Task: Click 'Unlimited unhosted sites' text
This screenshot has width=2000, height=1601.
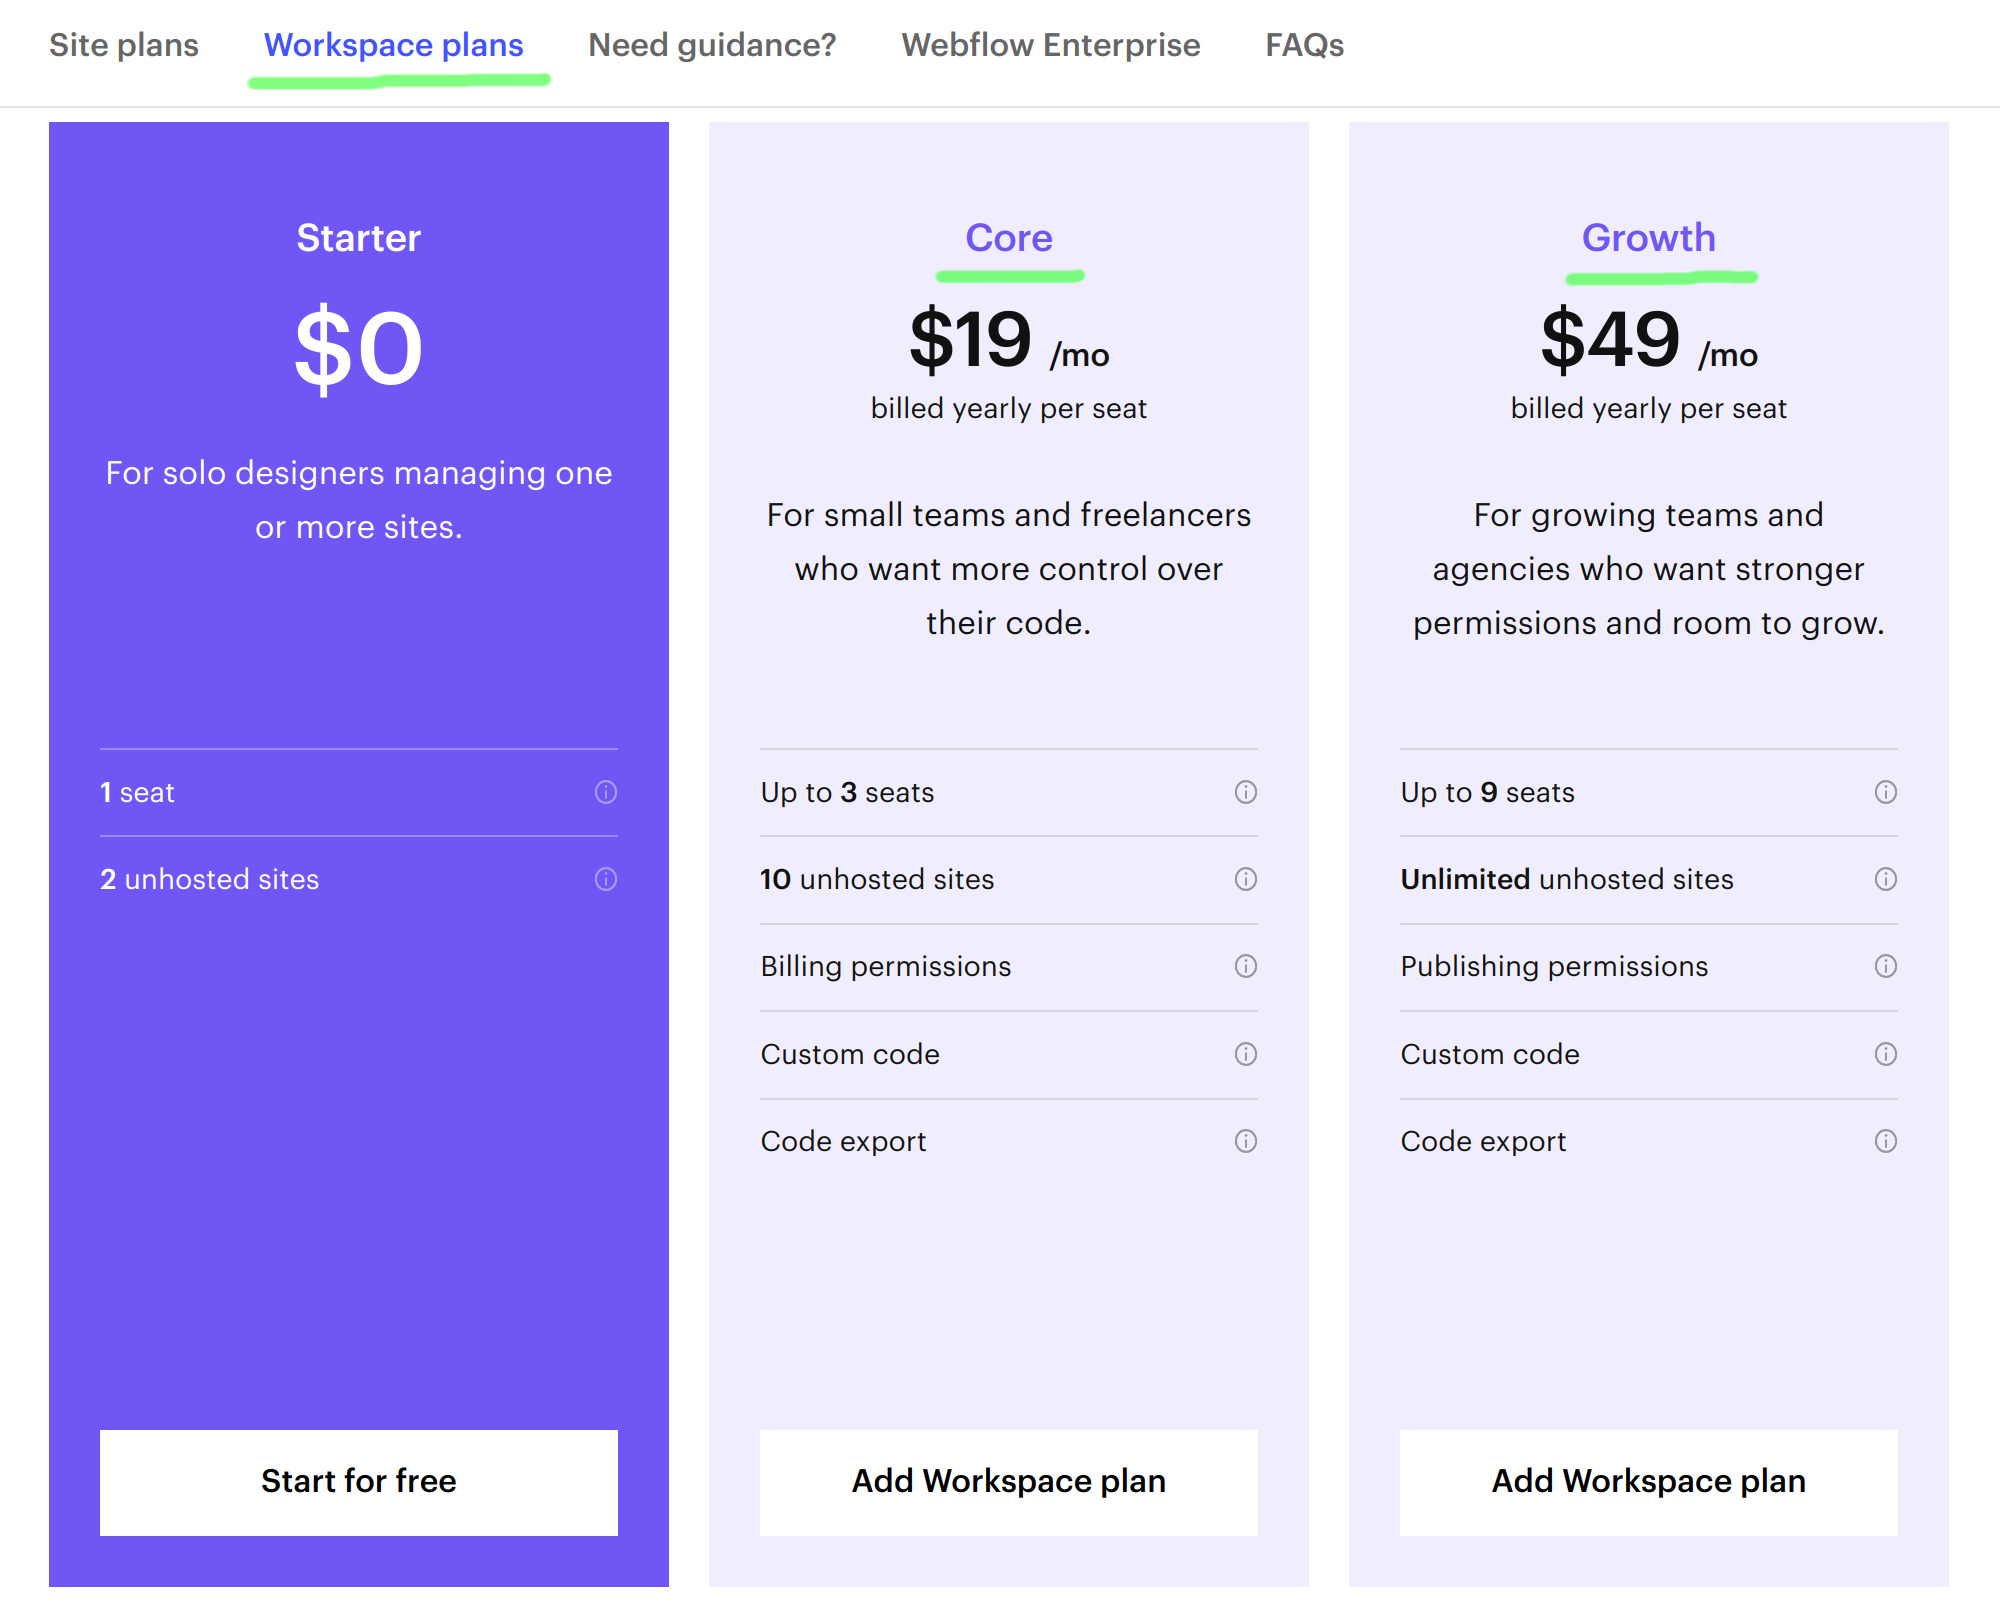Action: click(x=1567, y=879)
